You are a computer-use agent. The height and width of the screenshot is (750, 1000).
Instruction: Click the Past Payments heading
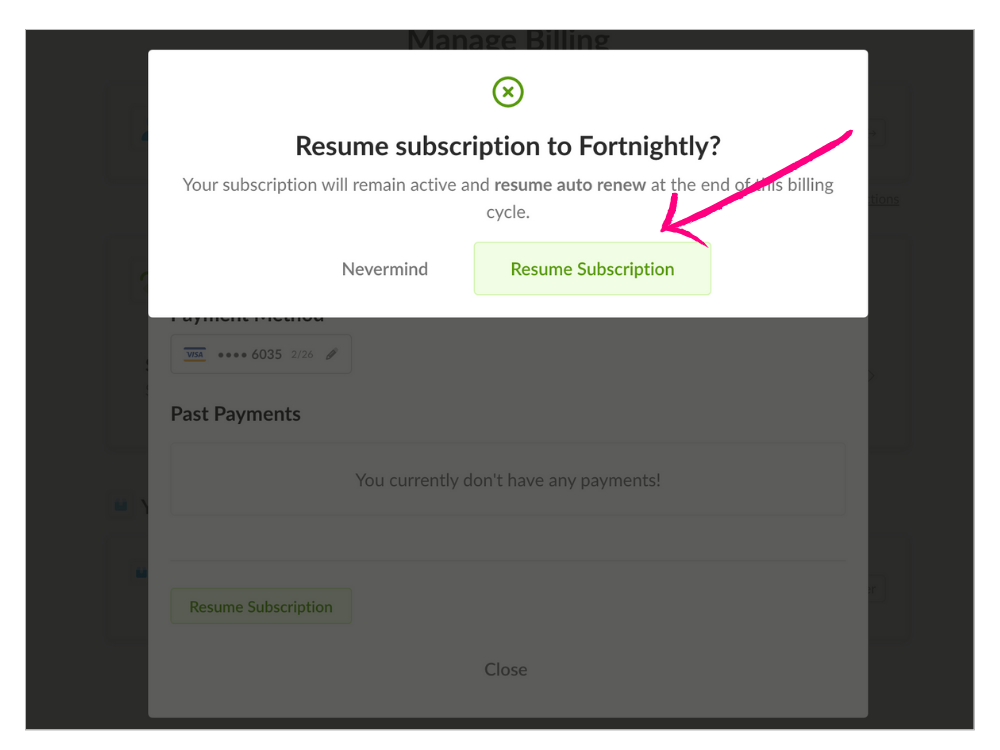236,414
